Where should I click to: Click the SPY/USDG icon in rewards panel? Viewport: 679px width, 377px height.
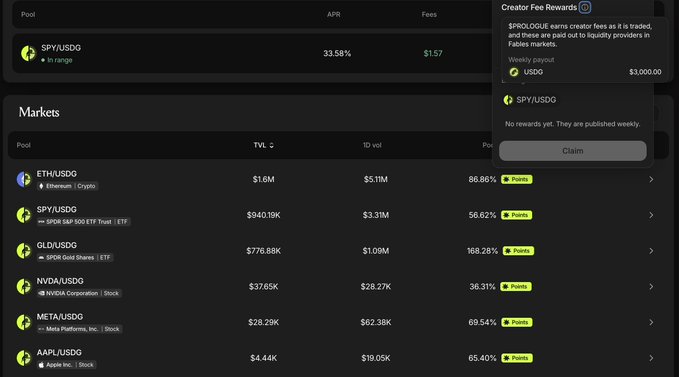[x=508, y=100]
